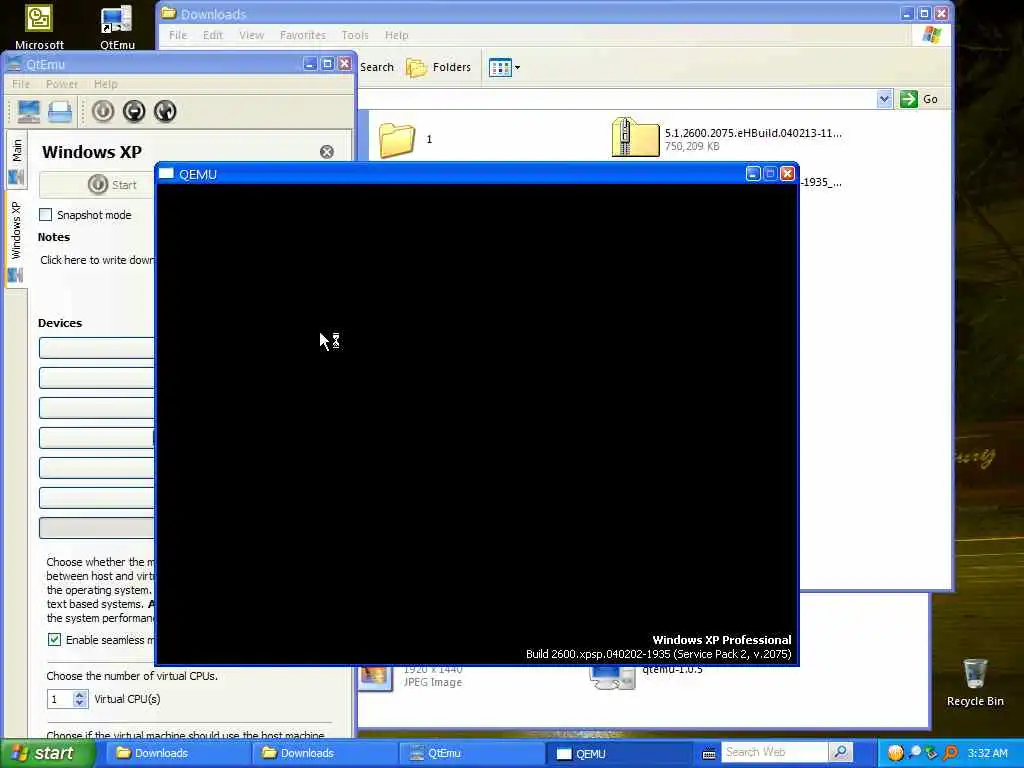
Task: Click the QtEmu window title bar icon
Action: coord(14,64)
